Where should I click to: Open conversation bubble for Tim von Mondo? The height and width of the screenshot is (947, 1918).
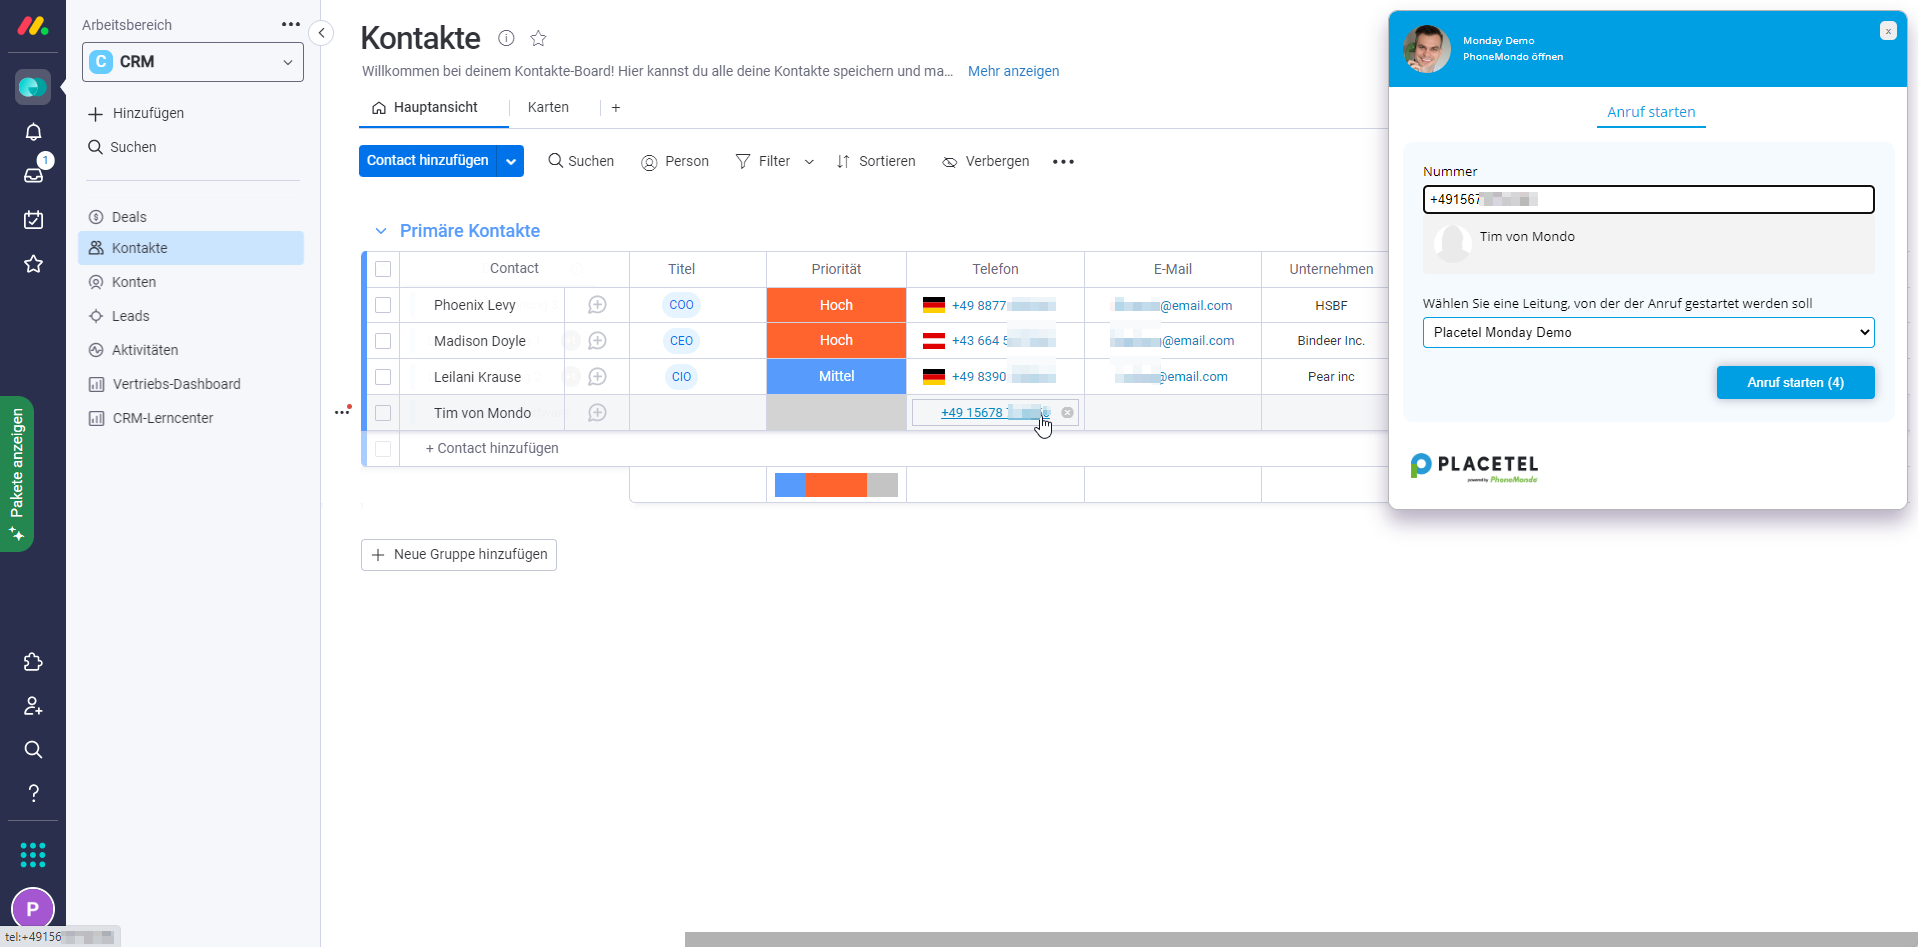tap(597, 413)
